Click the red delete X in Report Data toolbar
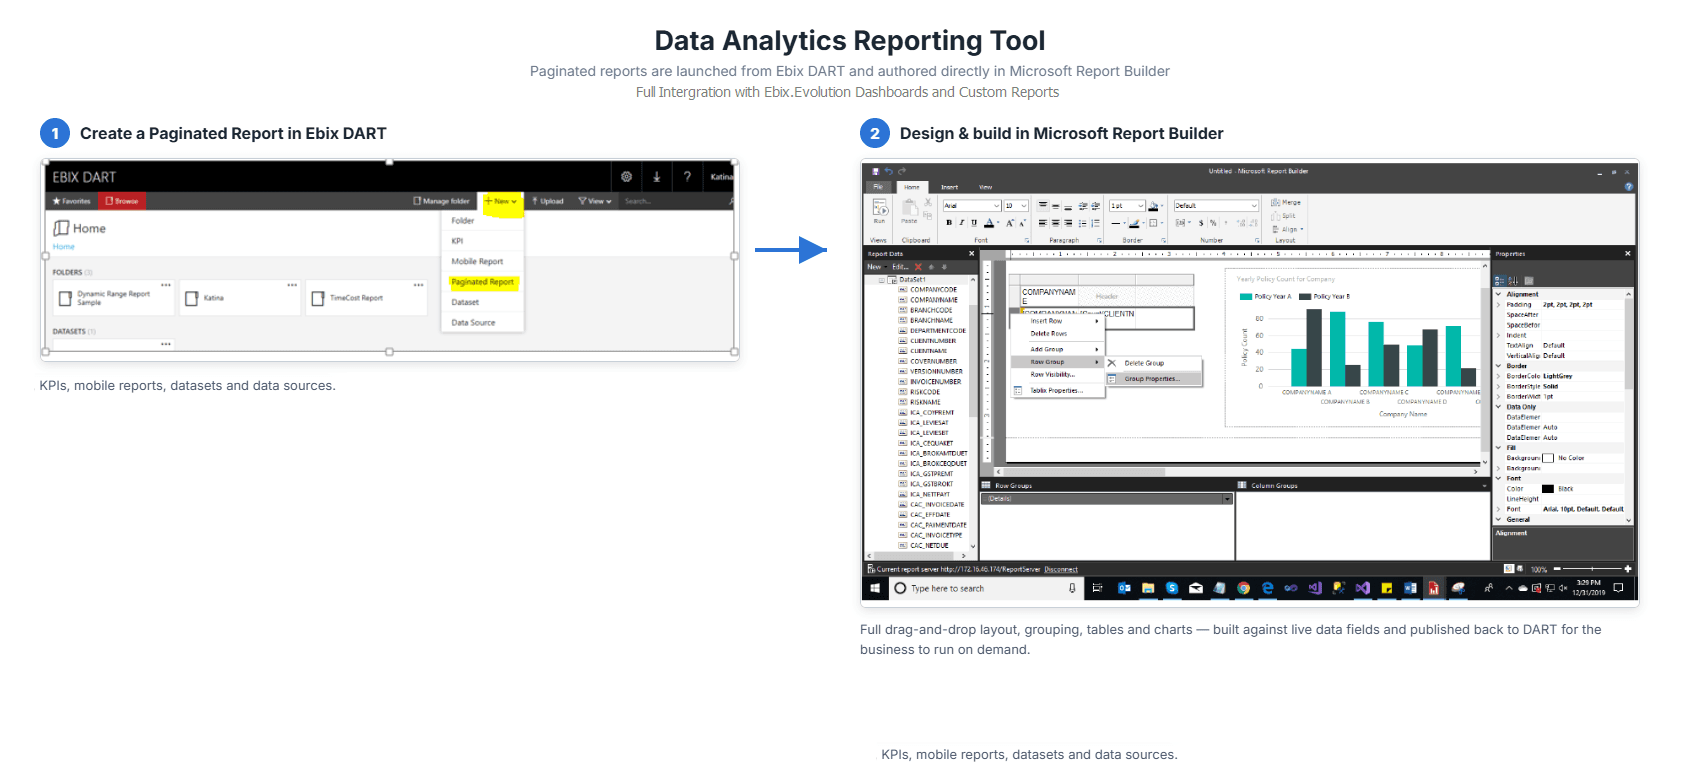 [x=919, y=267]
